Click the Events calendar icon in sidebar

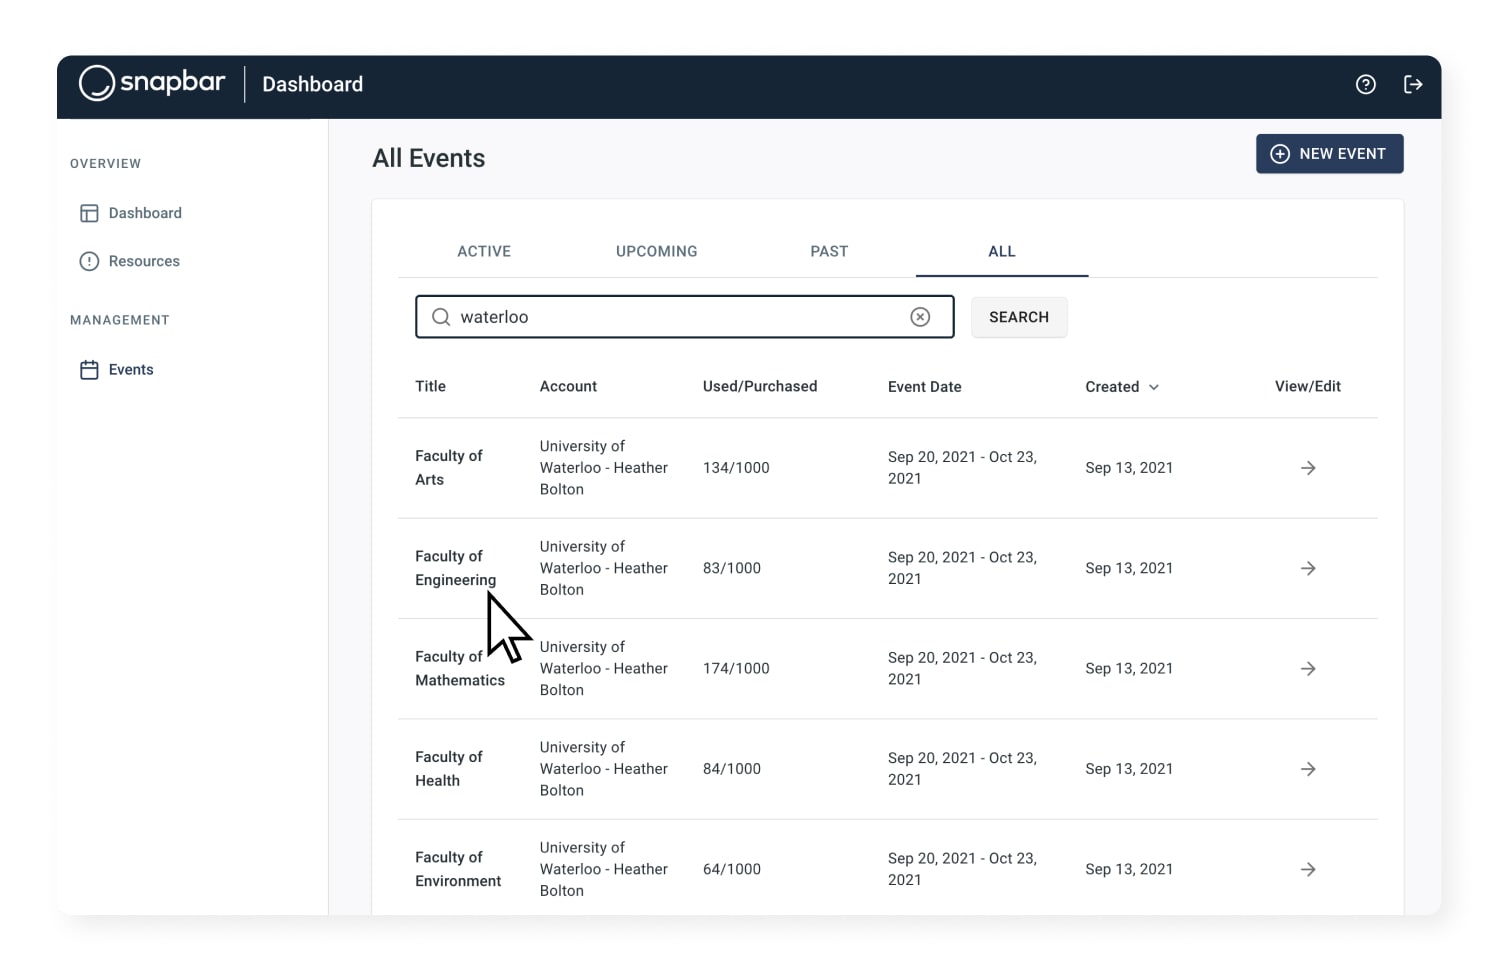[89, 370]
